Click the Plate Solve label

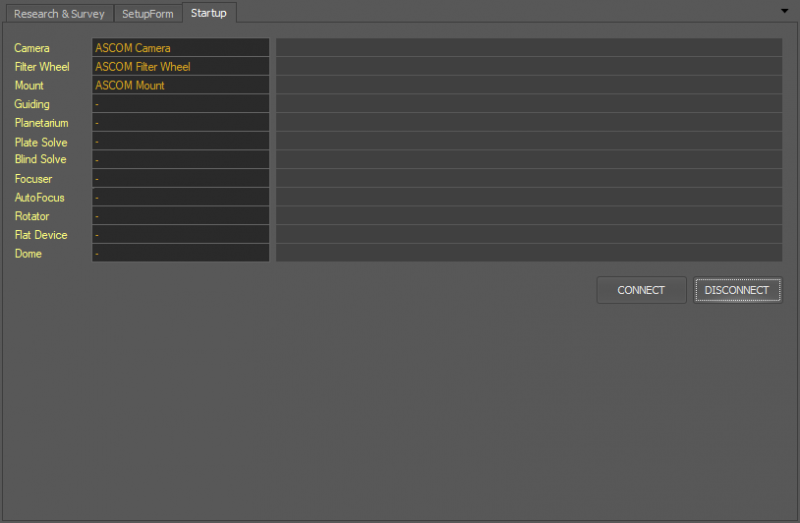[41, 142]
